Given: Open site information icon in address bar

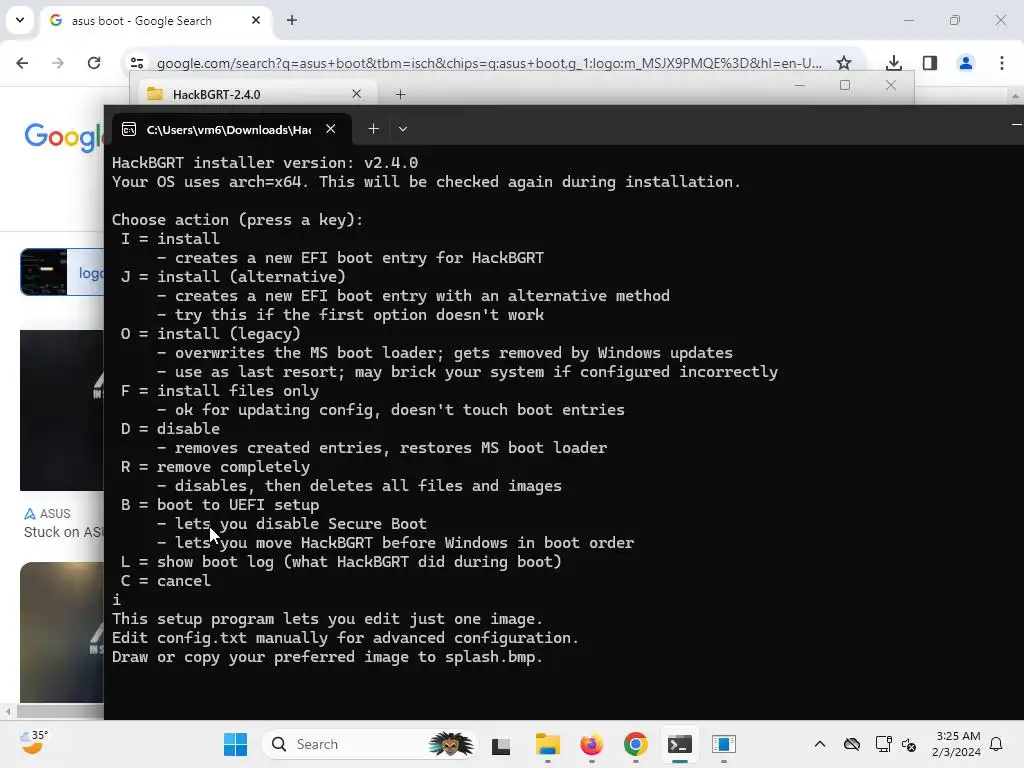Looking at the screenshot, I should click(x=137, y=63).
